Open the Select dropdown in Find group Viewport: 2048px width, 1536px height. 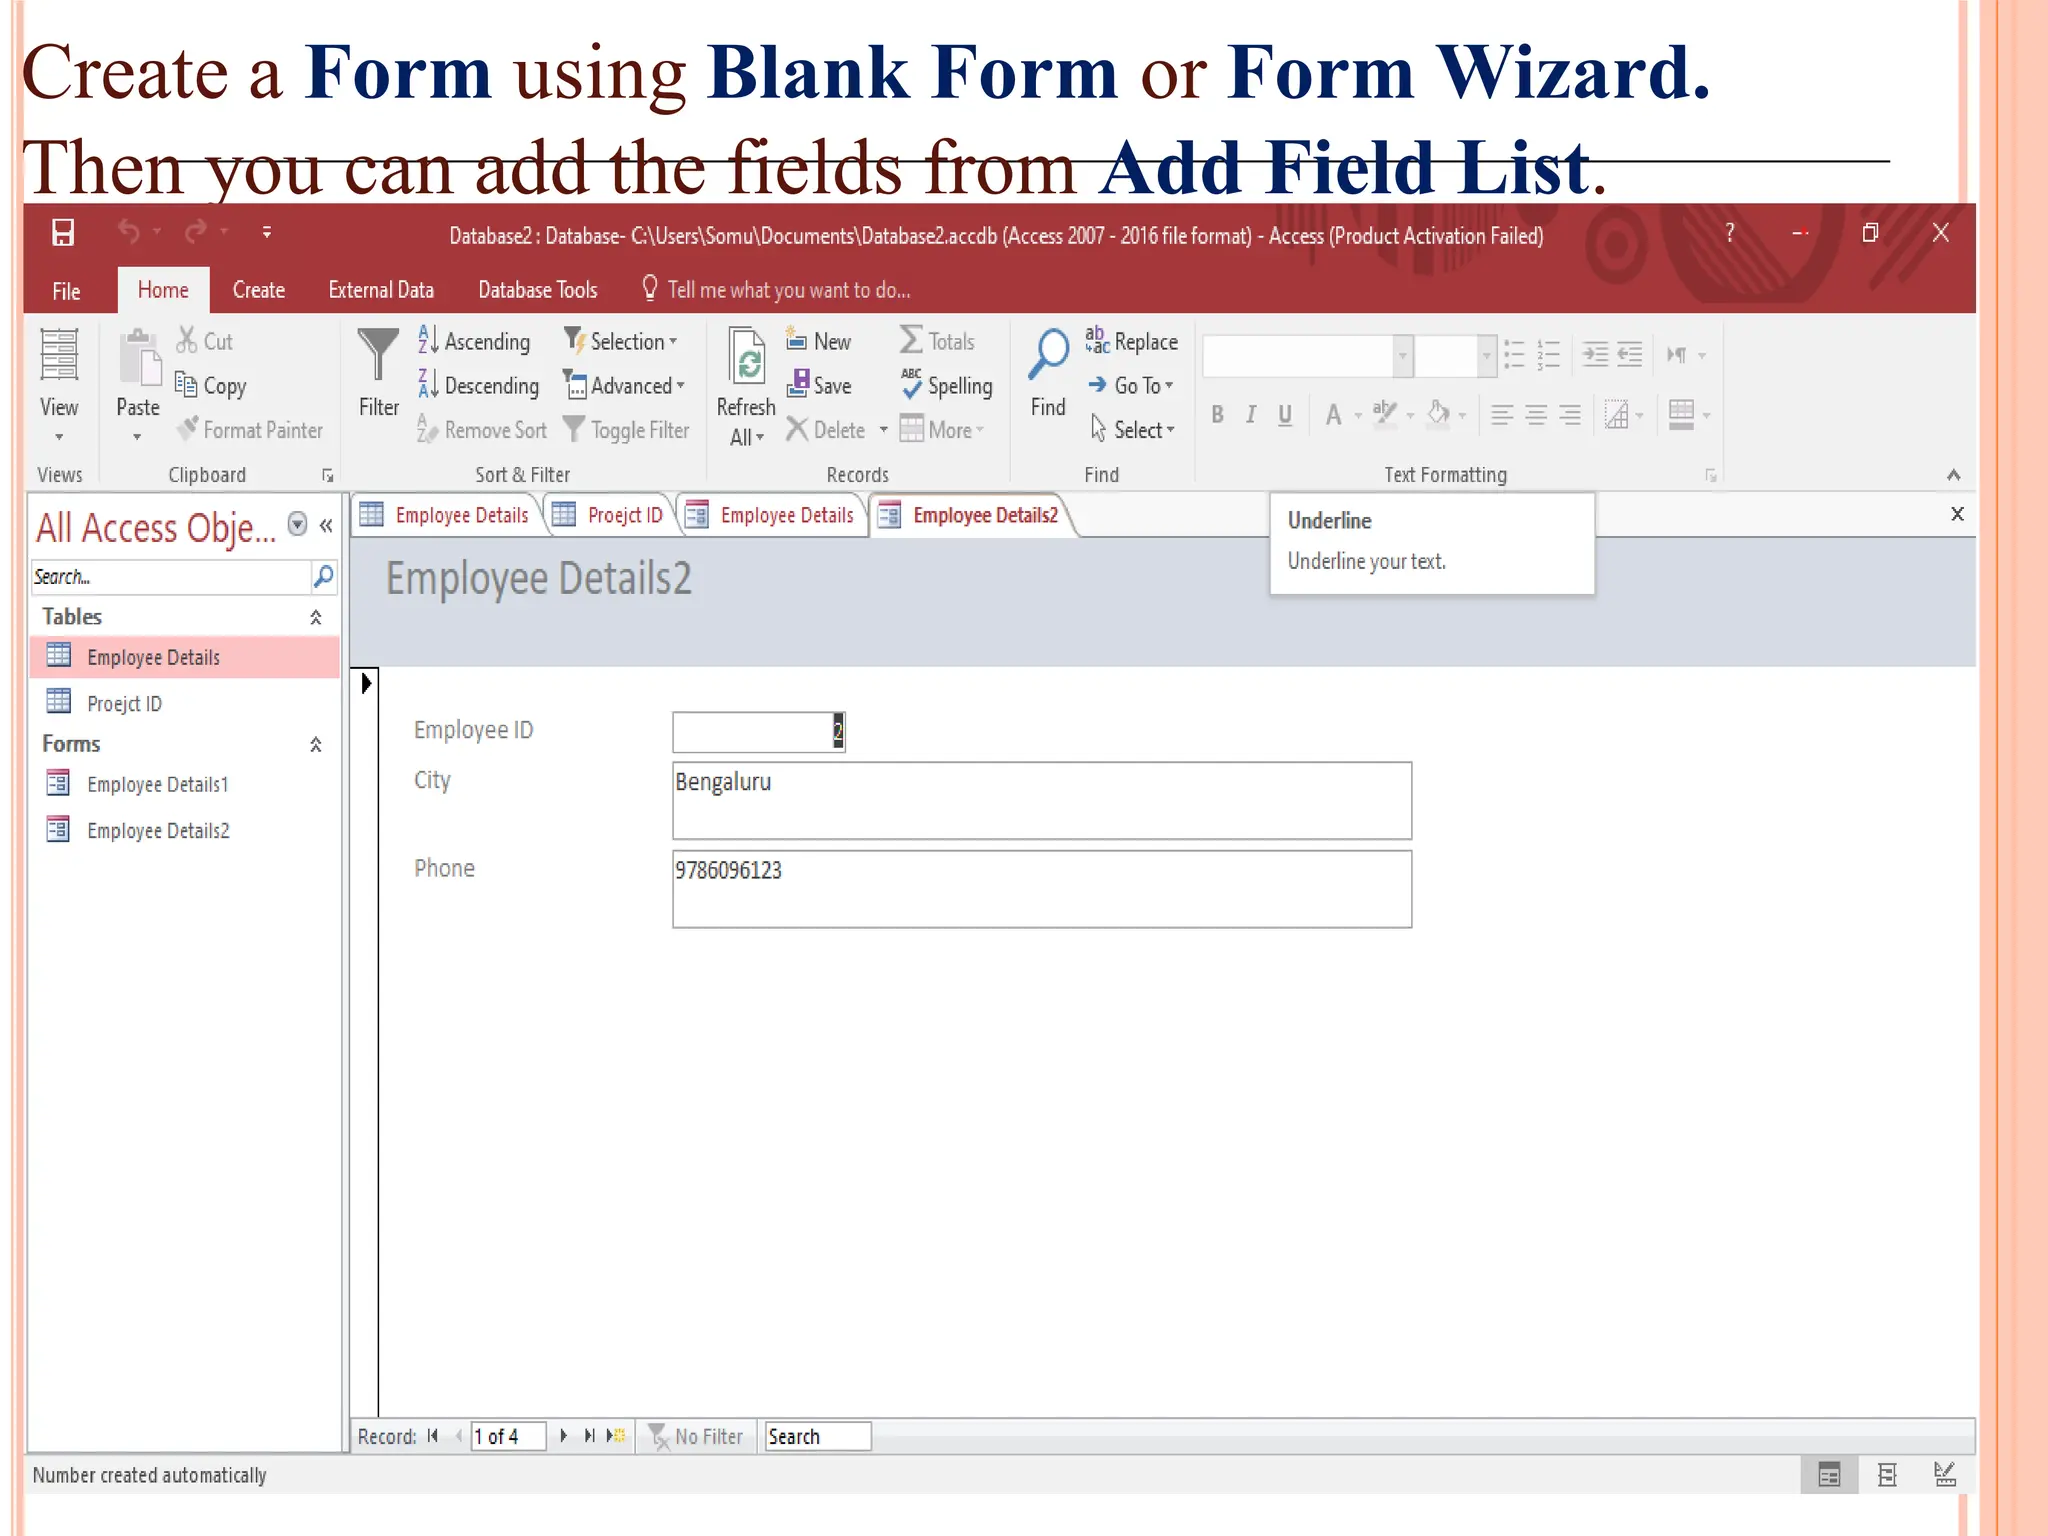(x=1133, y=430)
